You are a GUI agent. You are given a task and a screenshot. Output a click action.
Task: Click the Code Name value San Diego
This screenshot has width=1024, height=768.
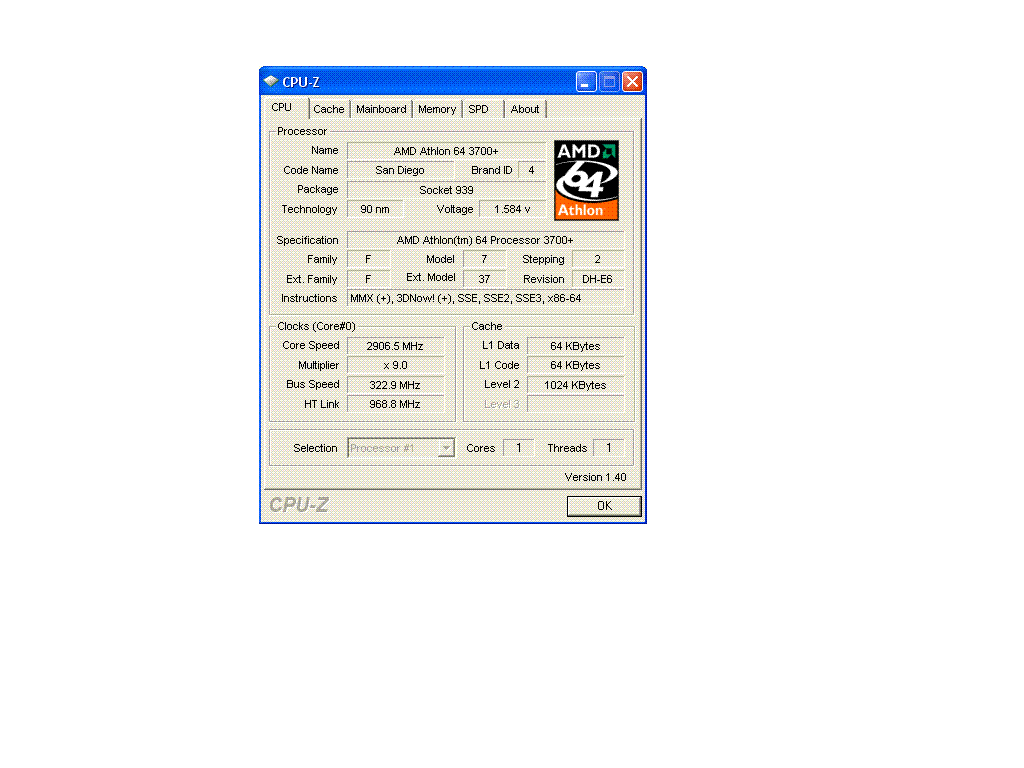[400, 170]
